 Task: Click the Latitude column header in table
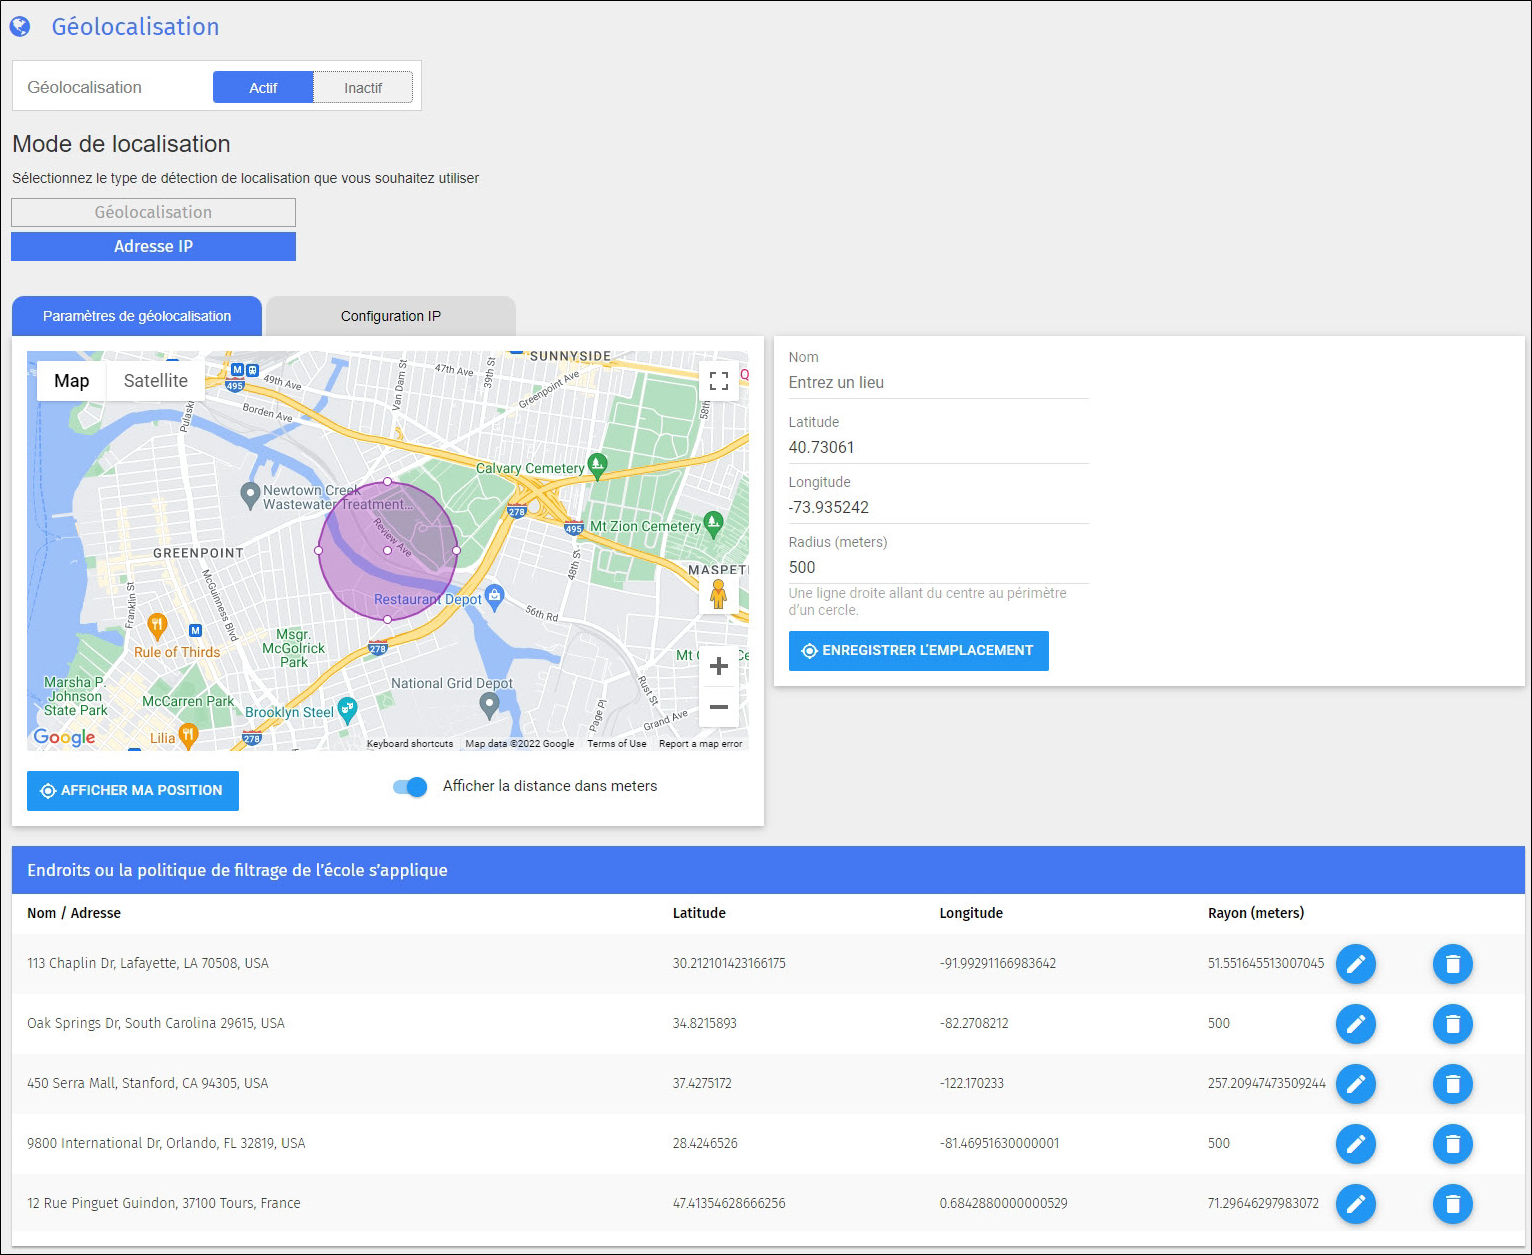[699, 913]
